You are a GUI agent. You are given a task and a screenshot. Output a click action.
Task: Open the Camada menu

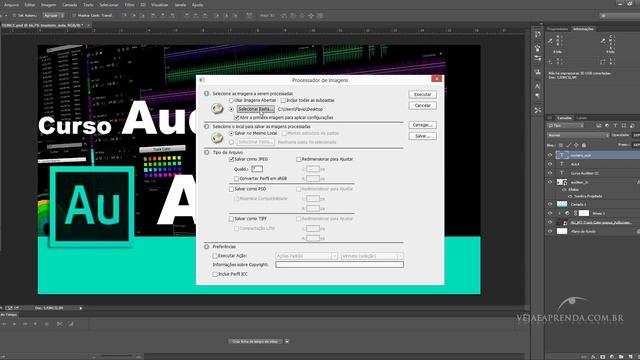69,5
